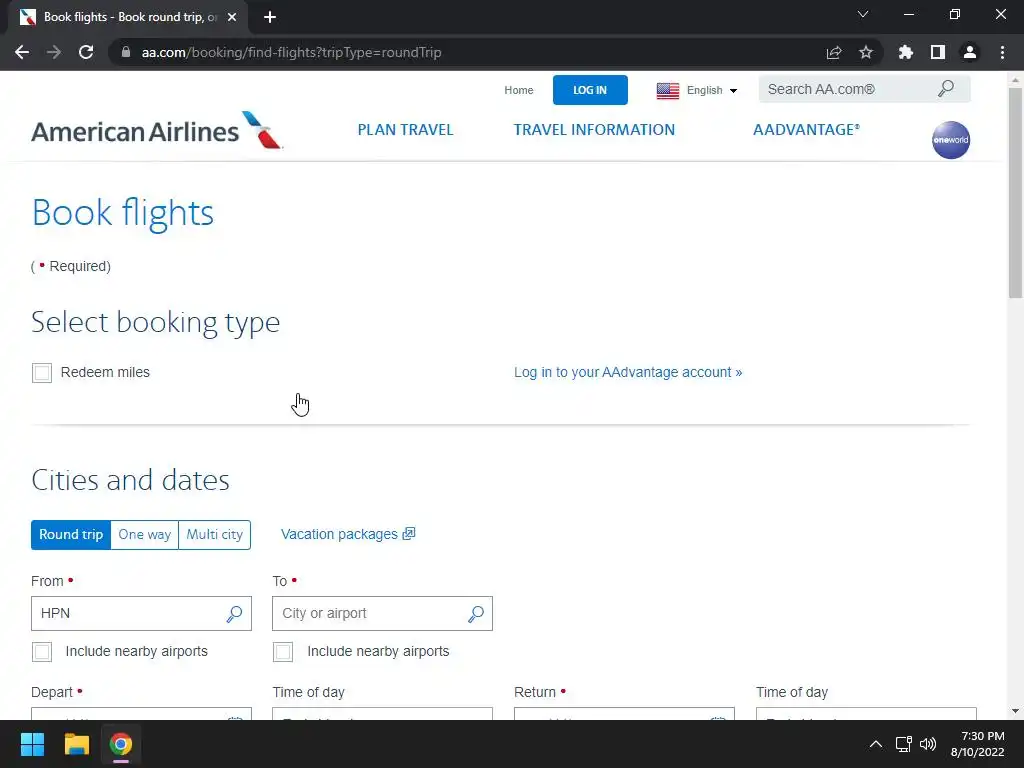This screenshot has width=1024, height=768.
Task: Click the American Airlines logo
Action: tap(157, 131)
